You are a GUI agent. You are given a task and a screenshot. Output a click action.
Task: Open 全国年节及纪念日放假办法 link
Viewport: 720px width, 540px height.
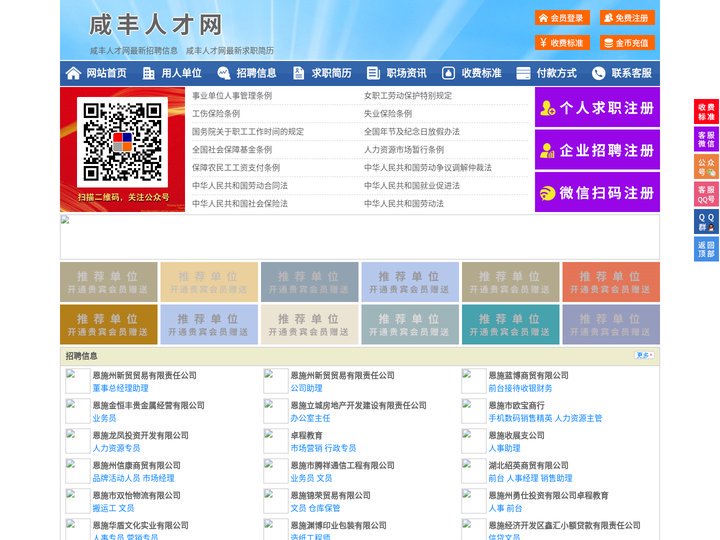pos(412,131)
